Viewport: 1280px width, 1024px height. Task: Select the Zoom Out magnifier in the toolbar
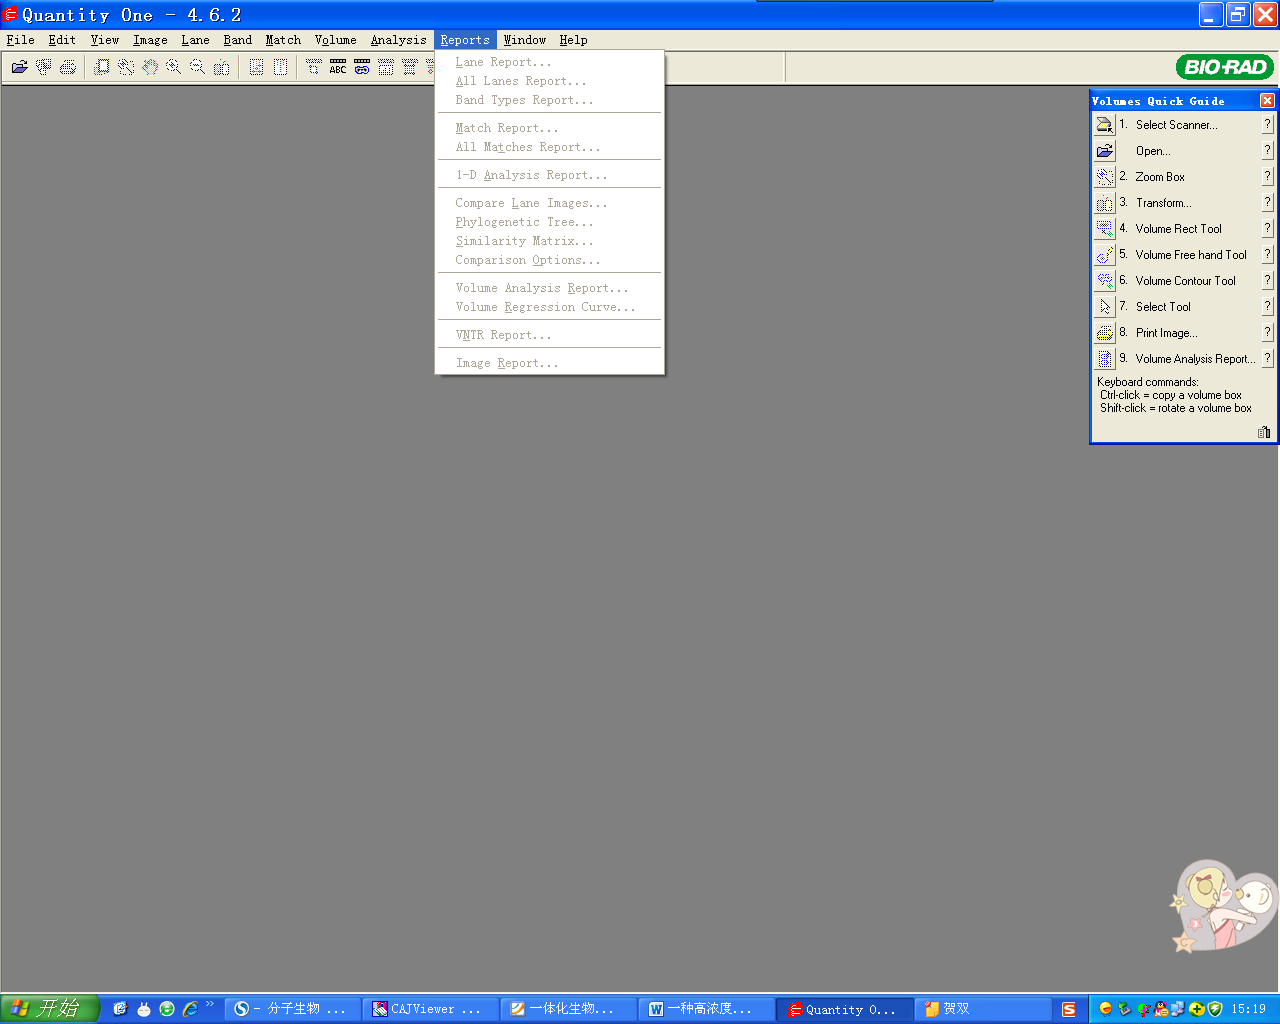[198, 67]
